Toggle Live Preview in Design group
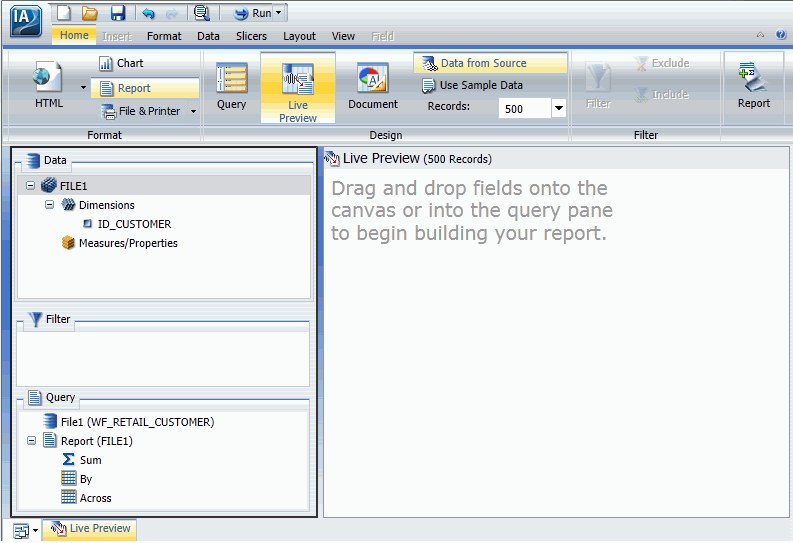The height and width of the screenshot is (543, 793). tap(298, 88)
